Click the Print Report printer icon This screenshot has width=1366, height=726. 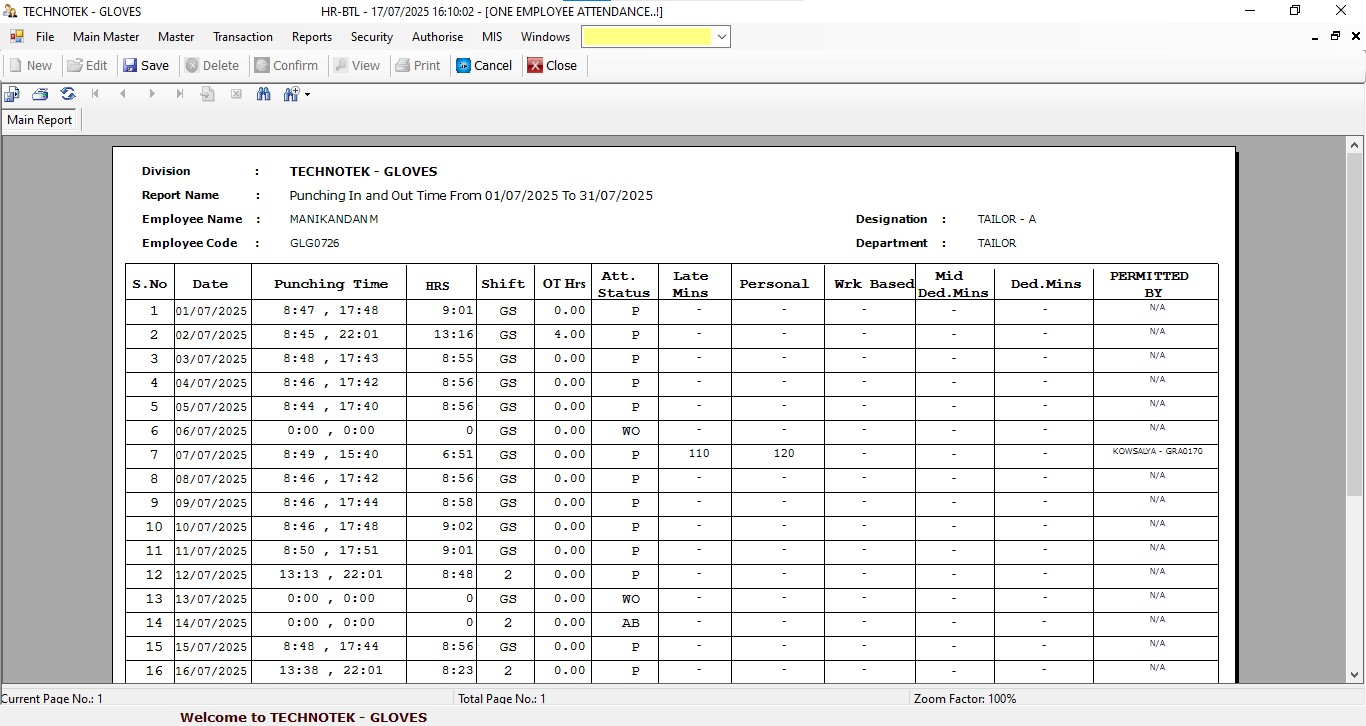tap(40, 94)
